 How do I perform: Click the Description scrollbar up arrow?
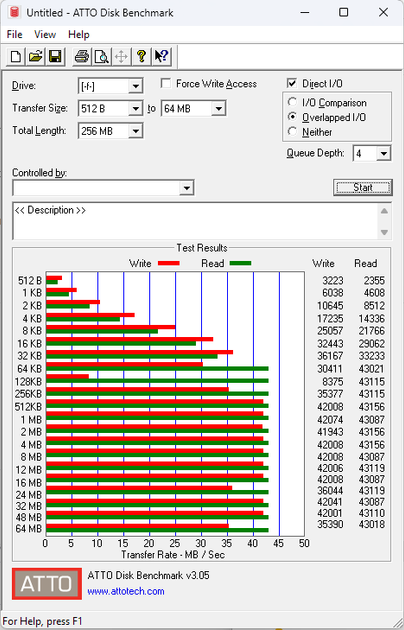pyautogui.click(x=384, y=211)
